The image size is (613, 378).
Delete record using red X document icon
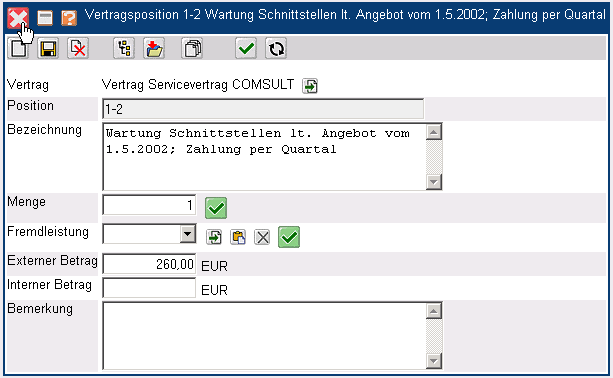click(x=78, y=48)
